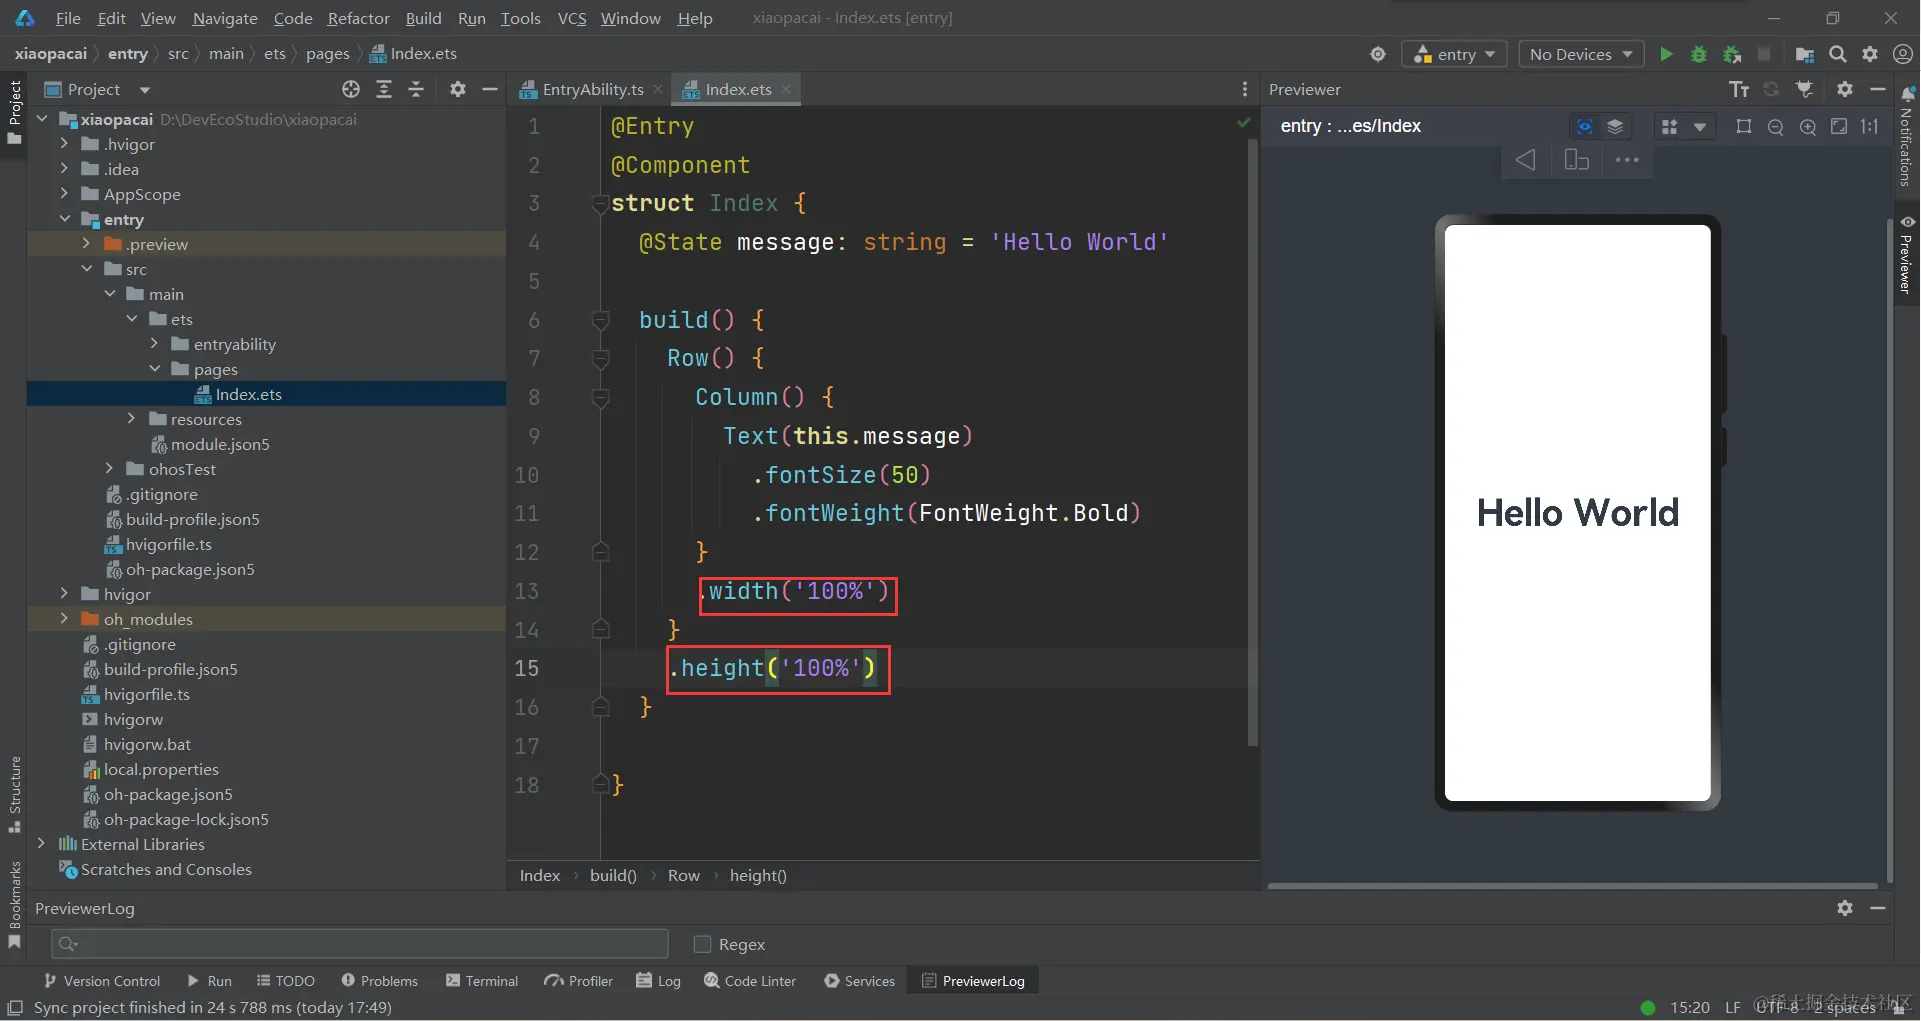Click the frame crop icon in Previewer
Image resolution: width=1921 pixels, height=1021 pixels.
pos(1744,126)
